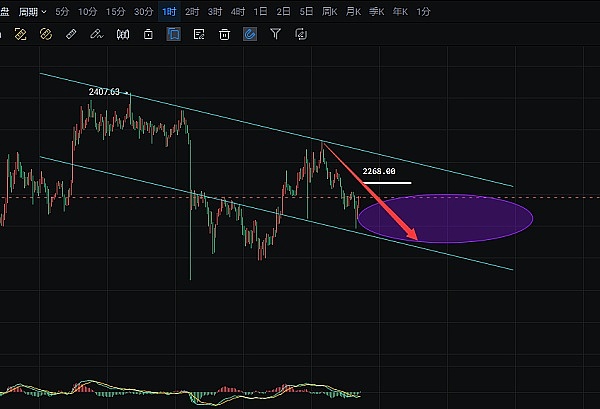The image size is (600, 409).
Task: Click the price range brackets icon
Action: point(123,34)
